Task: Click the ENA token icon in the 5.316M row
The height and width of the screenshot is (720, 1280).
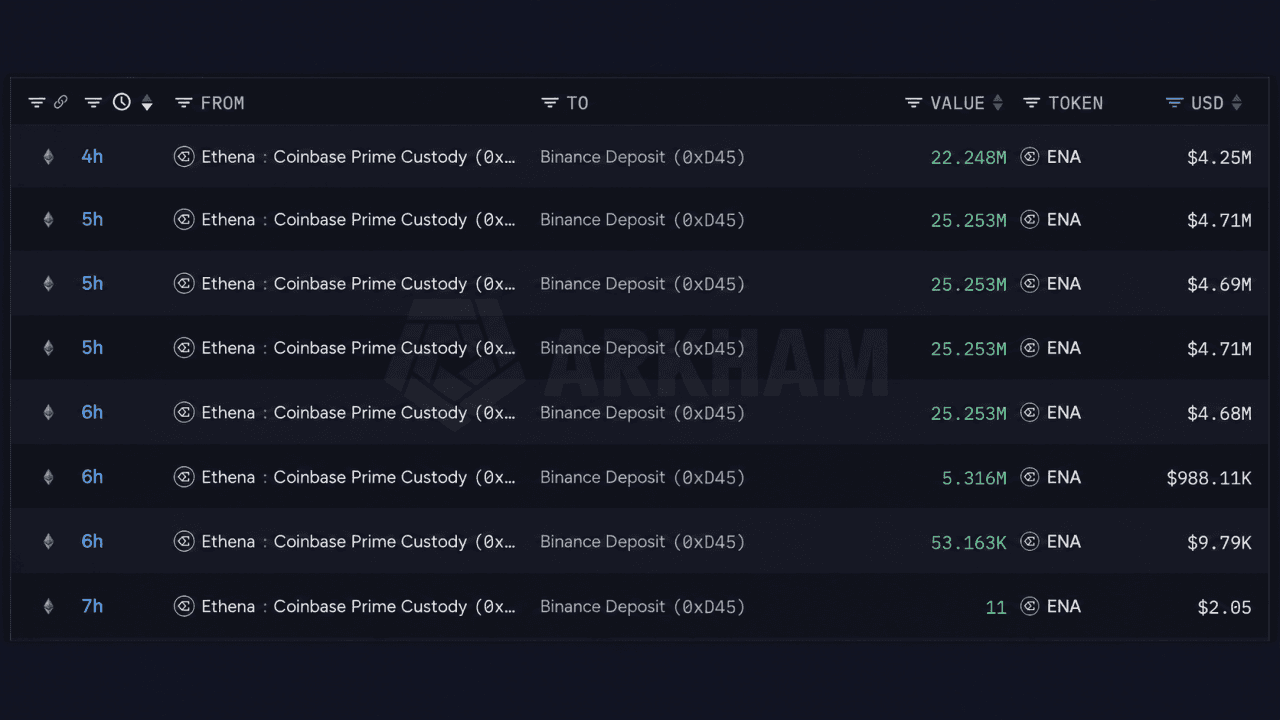Action: point(1030,477)
